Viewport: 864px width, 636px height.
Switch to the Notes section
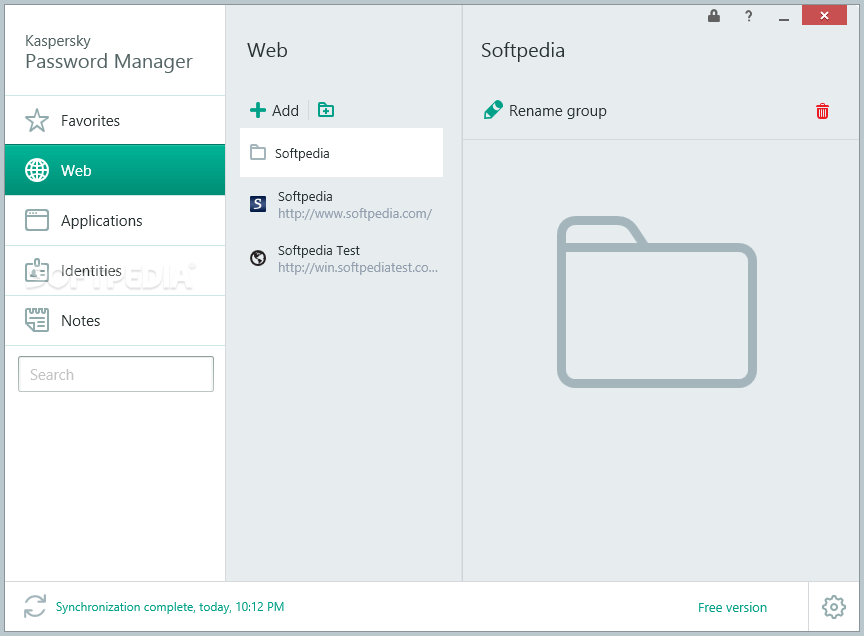click(115, 321)
